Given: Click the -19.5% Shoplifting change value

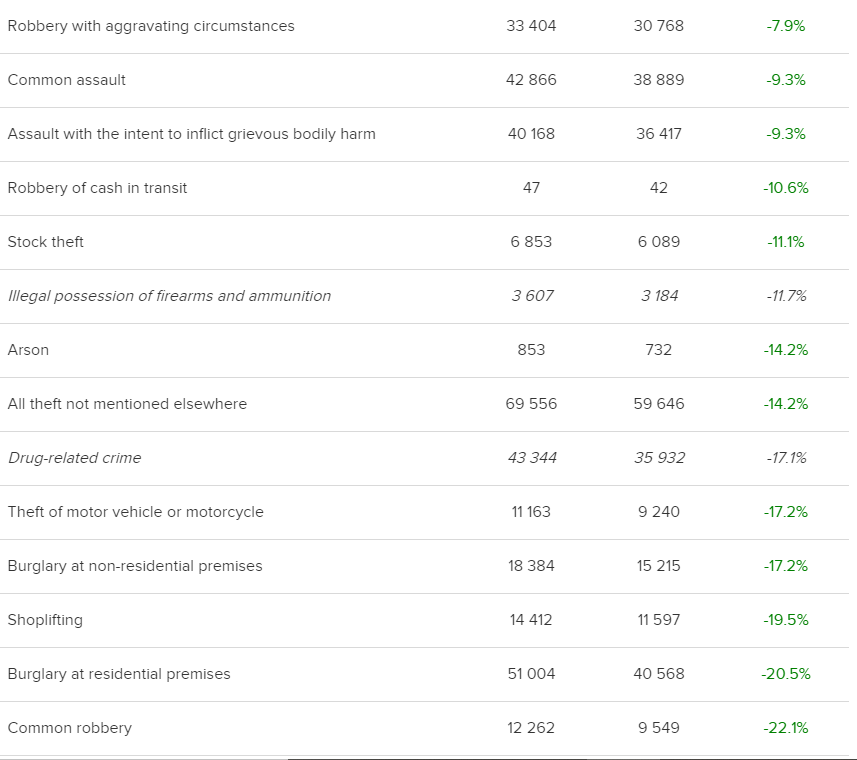Looking at the screenshot, I should [x=786, y=620].
